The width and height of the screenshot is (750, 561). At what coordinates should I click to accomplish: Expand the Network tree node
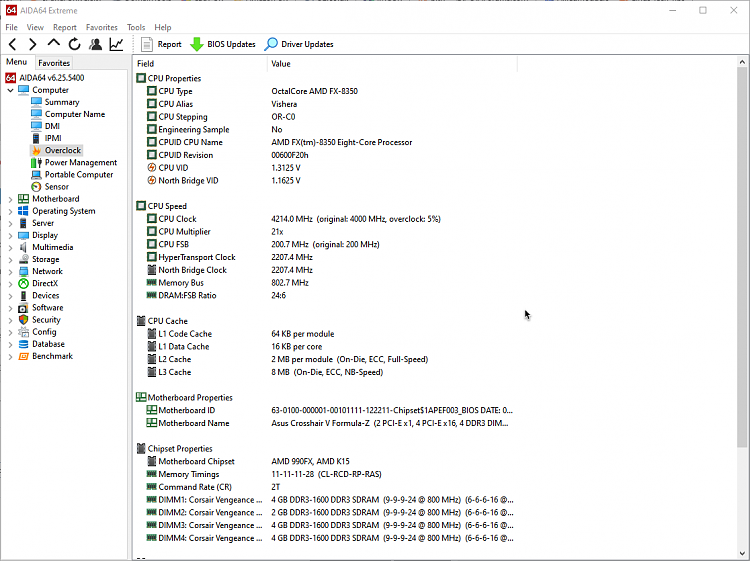coord(10,272)
